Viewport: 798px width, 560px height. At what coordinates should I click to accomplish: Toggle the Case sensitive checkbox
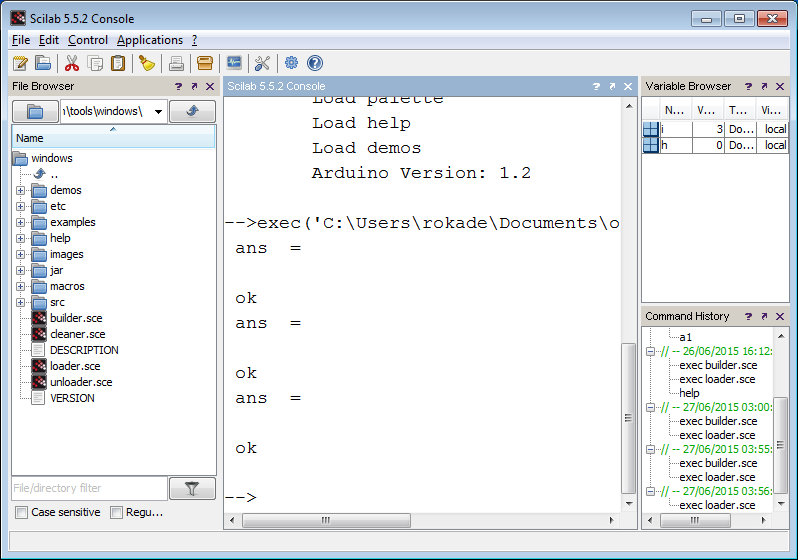pyautogui.click(x=21, y=513)
